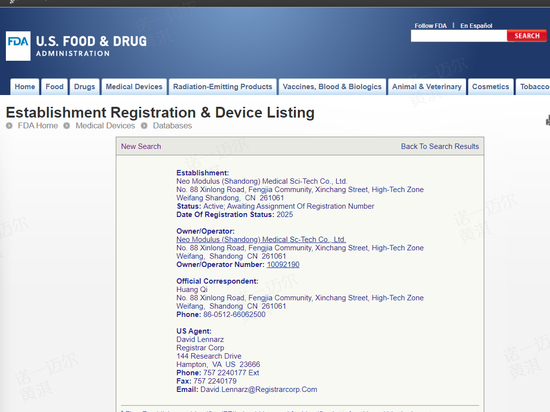The height and width of the screenshot is (412, 550).
Task: Open the Food tab
Action: tap(54, 87)
